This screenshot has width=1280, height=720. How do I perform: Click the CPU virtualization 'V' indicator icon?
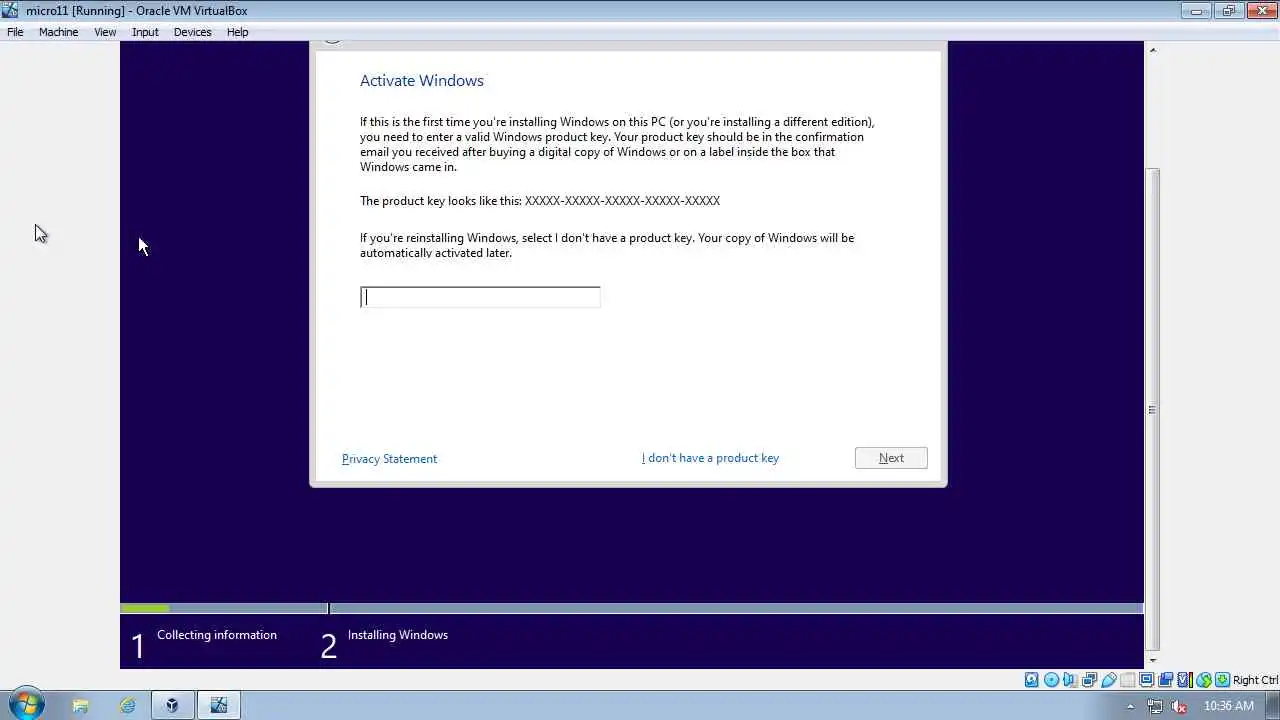pyautogui.click(x=1185, y=680)
